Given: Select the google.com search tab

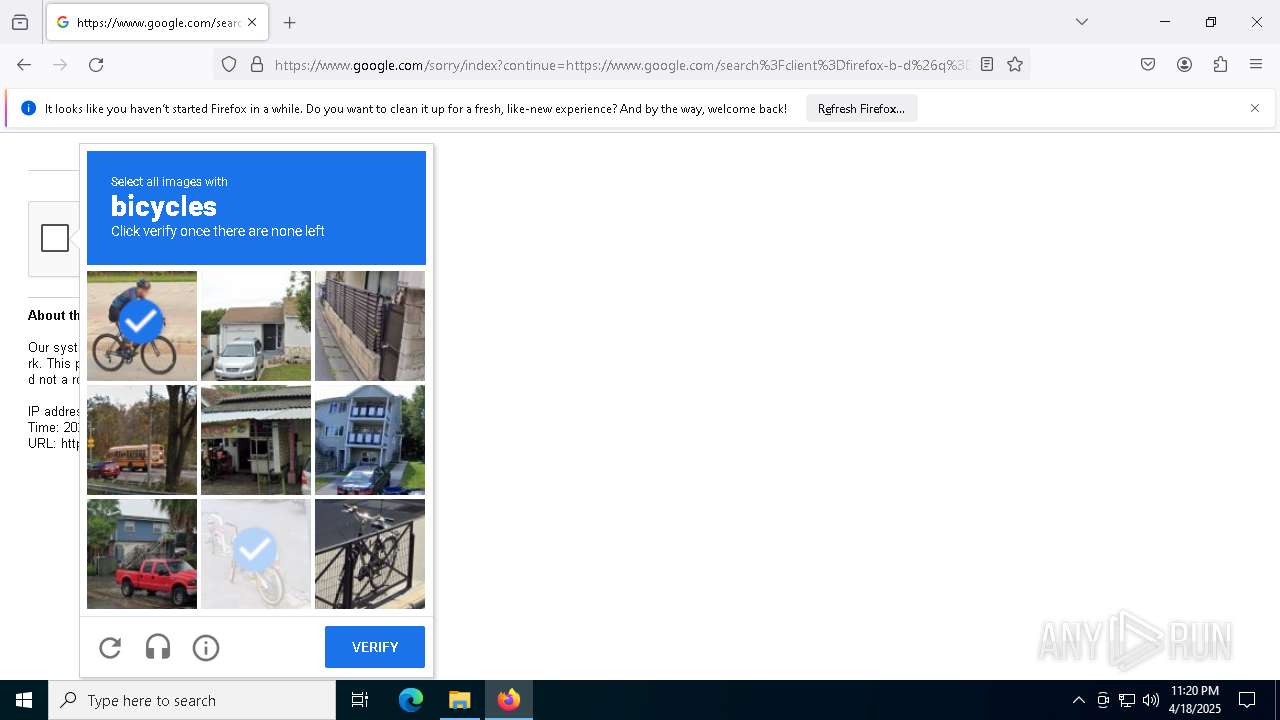Looking at the screenshot, I should pos(156,22).
